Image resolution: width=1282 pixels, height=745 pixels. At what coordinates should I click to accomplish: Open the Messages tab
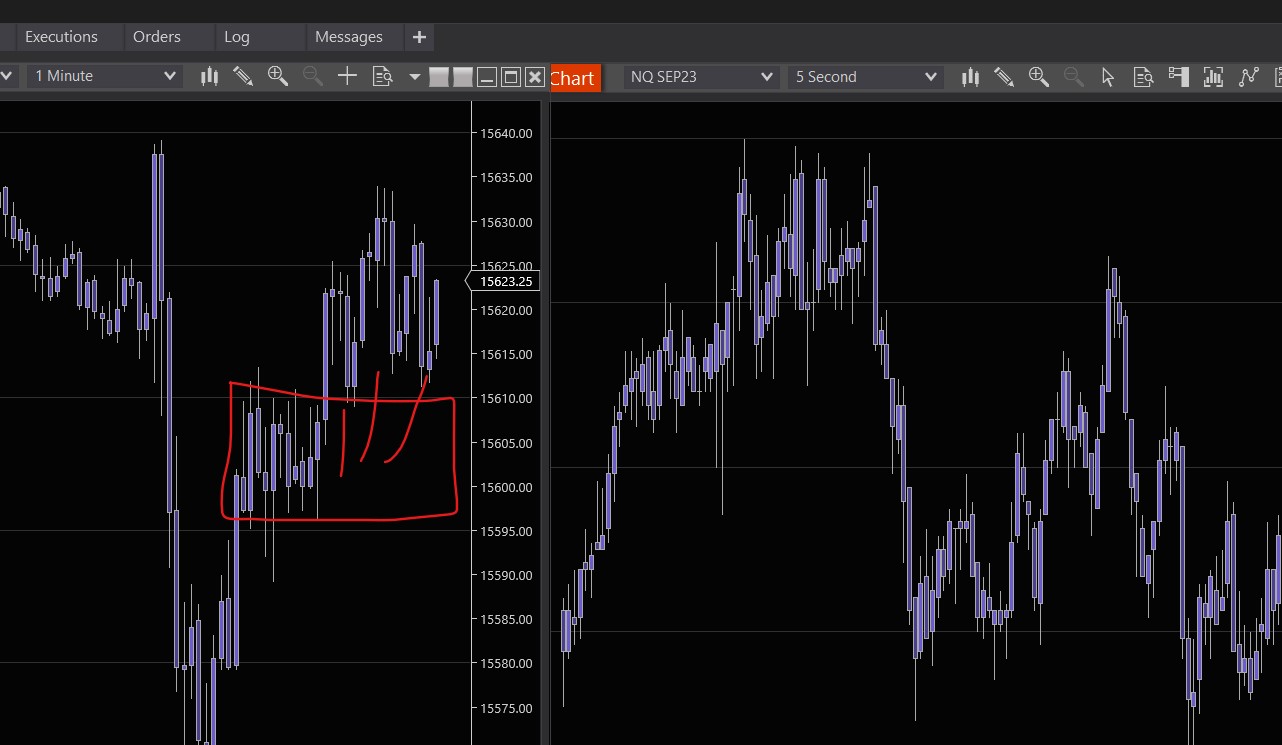click(x=349, y=37)
